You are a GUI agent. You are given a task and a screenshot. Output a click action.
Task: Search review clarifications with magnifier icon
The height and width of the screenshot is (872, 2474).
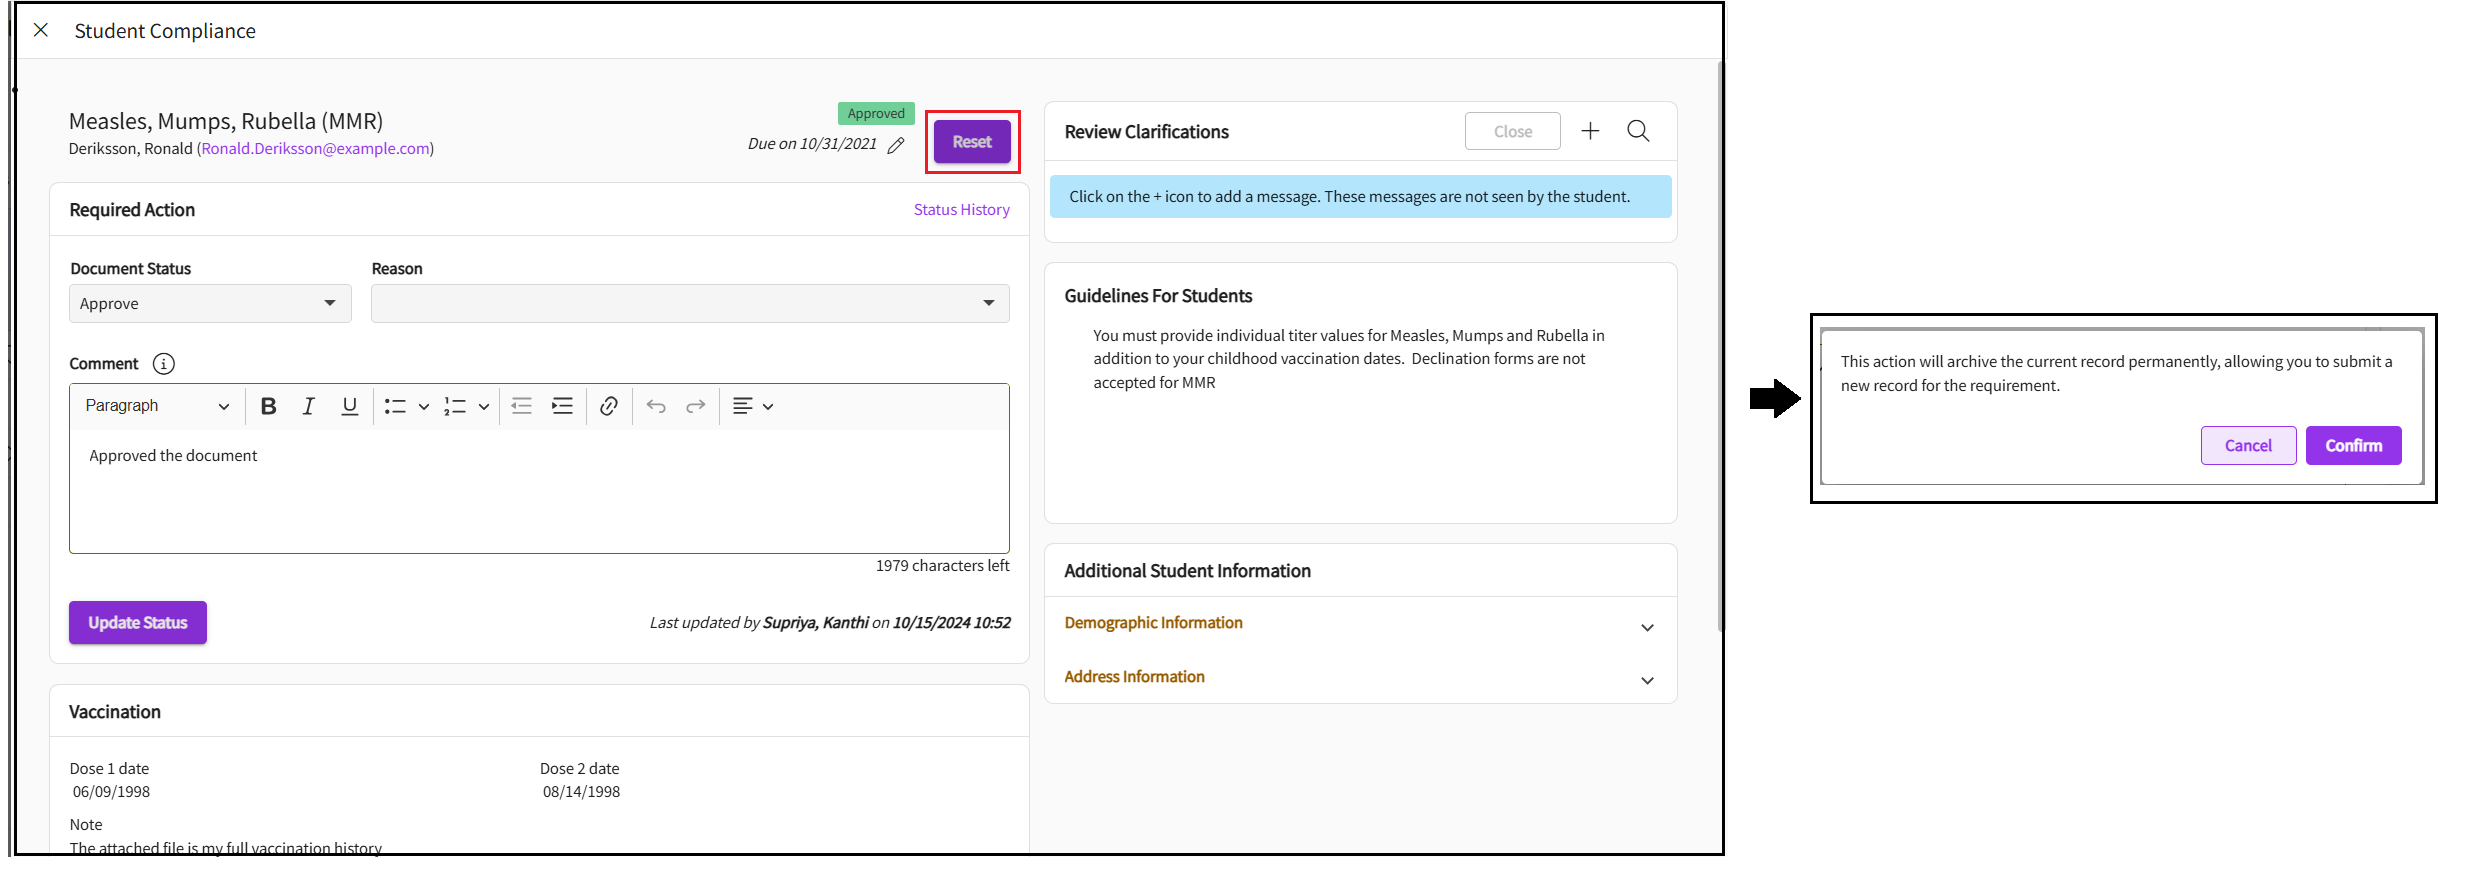point(1638,131)
